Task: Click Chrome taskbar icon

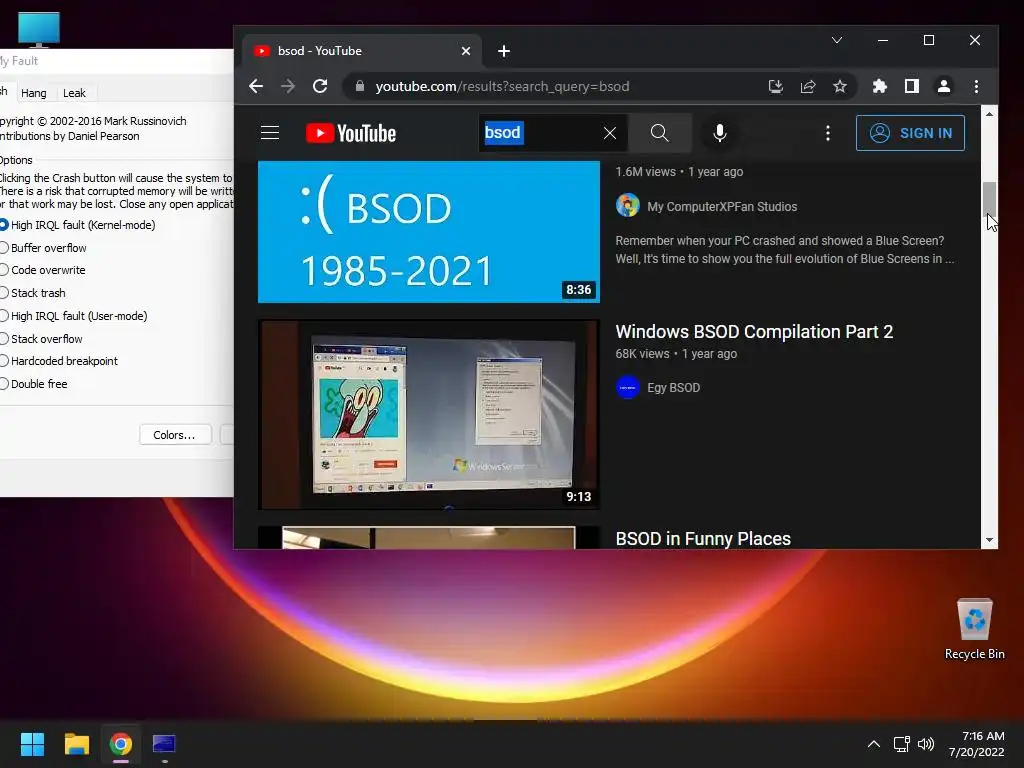Action: (121, 744)
